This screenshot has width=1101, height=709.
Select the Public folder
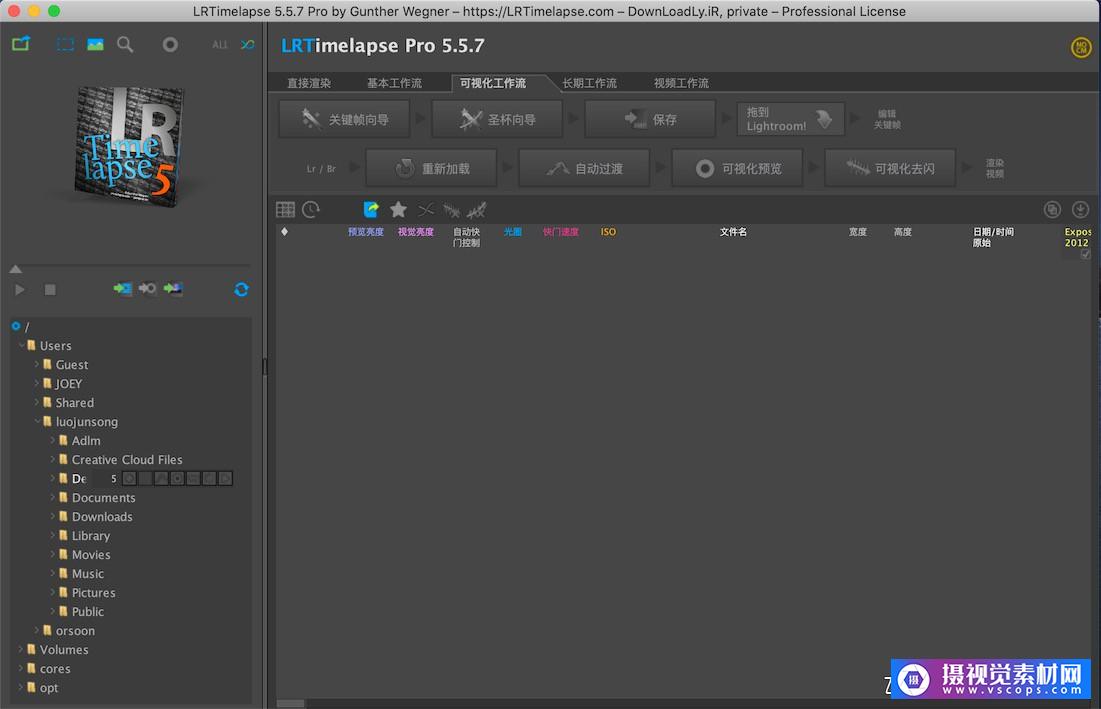click(x=87, y=611)
